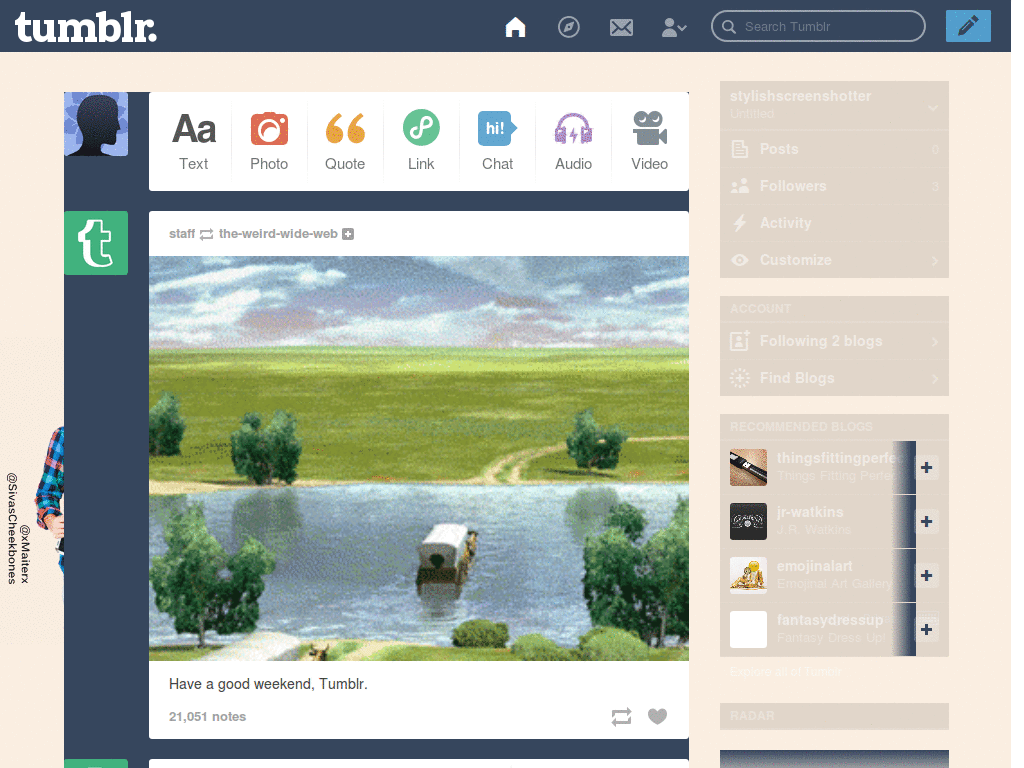Click emojinalart avatar thumbnail
This screenshot has width=1024, height=768.
[x=748, y=575]
